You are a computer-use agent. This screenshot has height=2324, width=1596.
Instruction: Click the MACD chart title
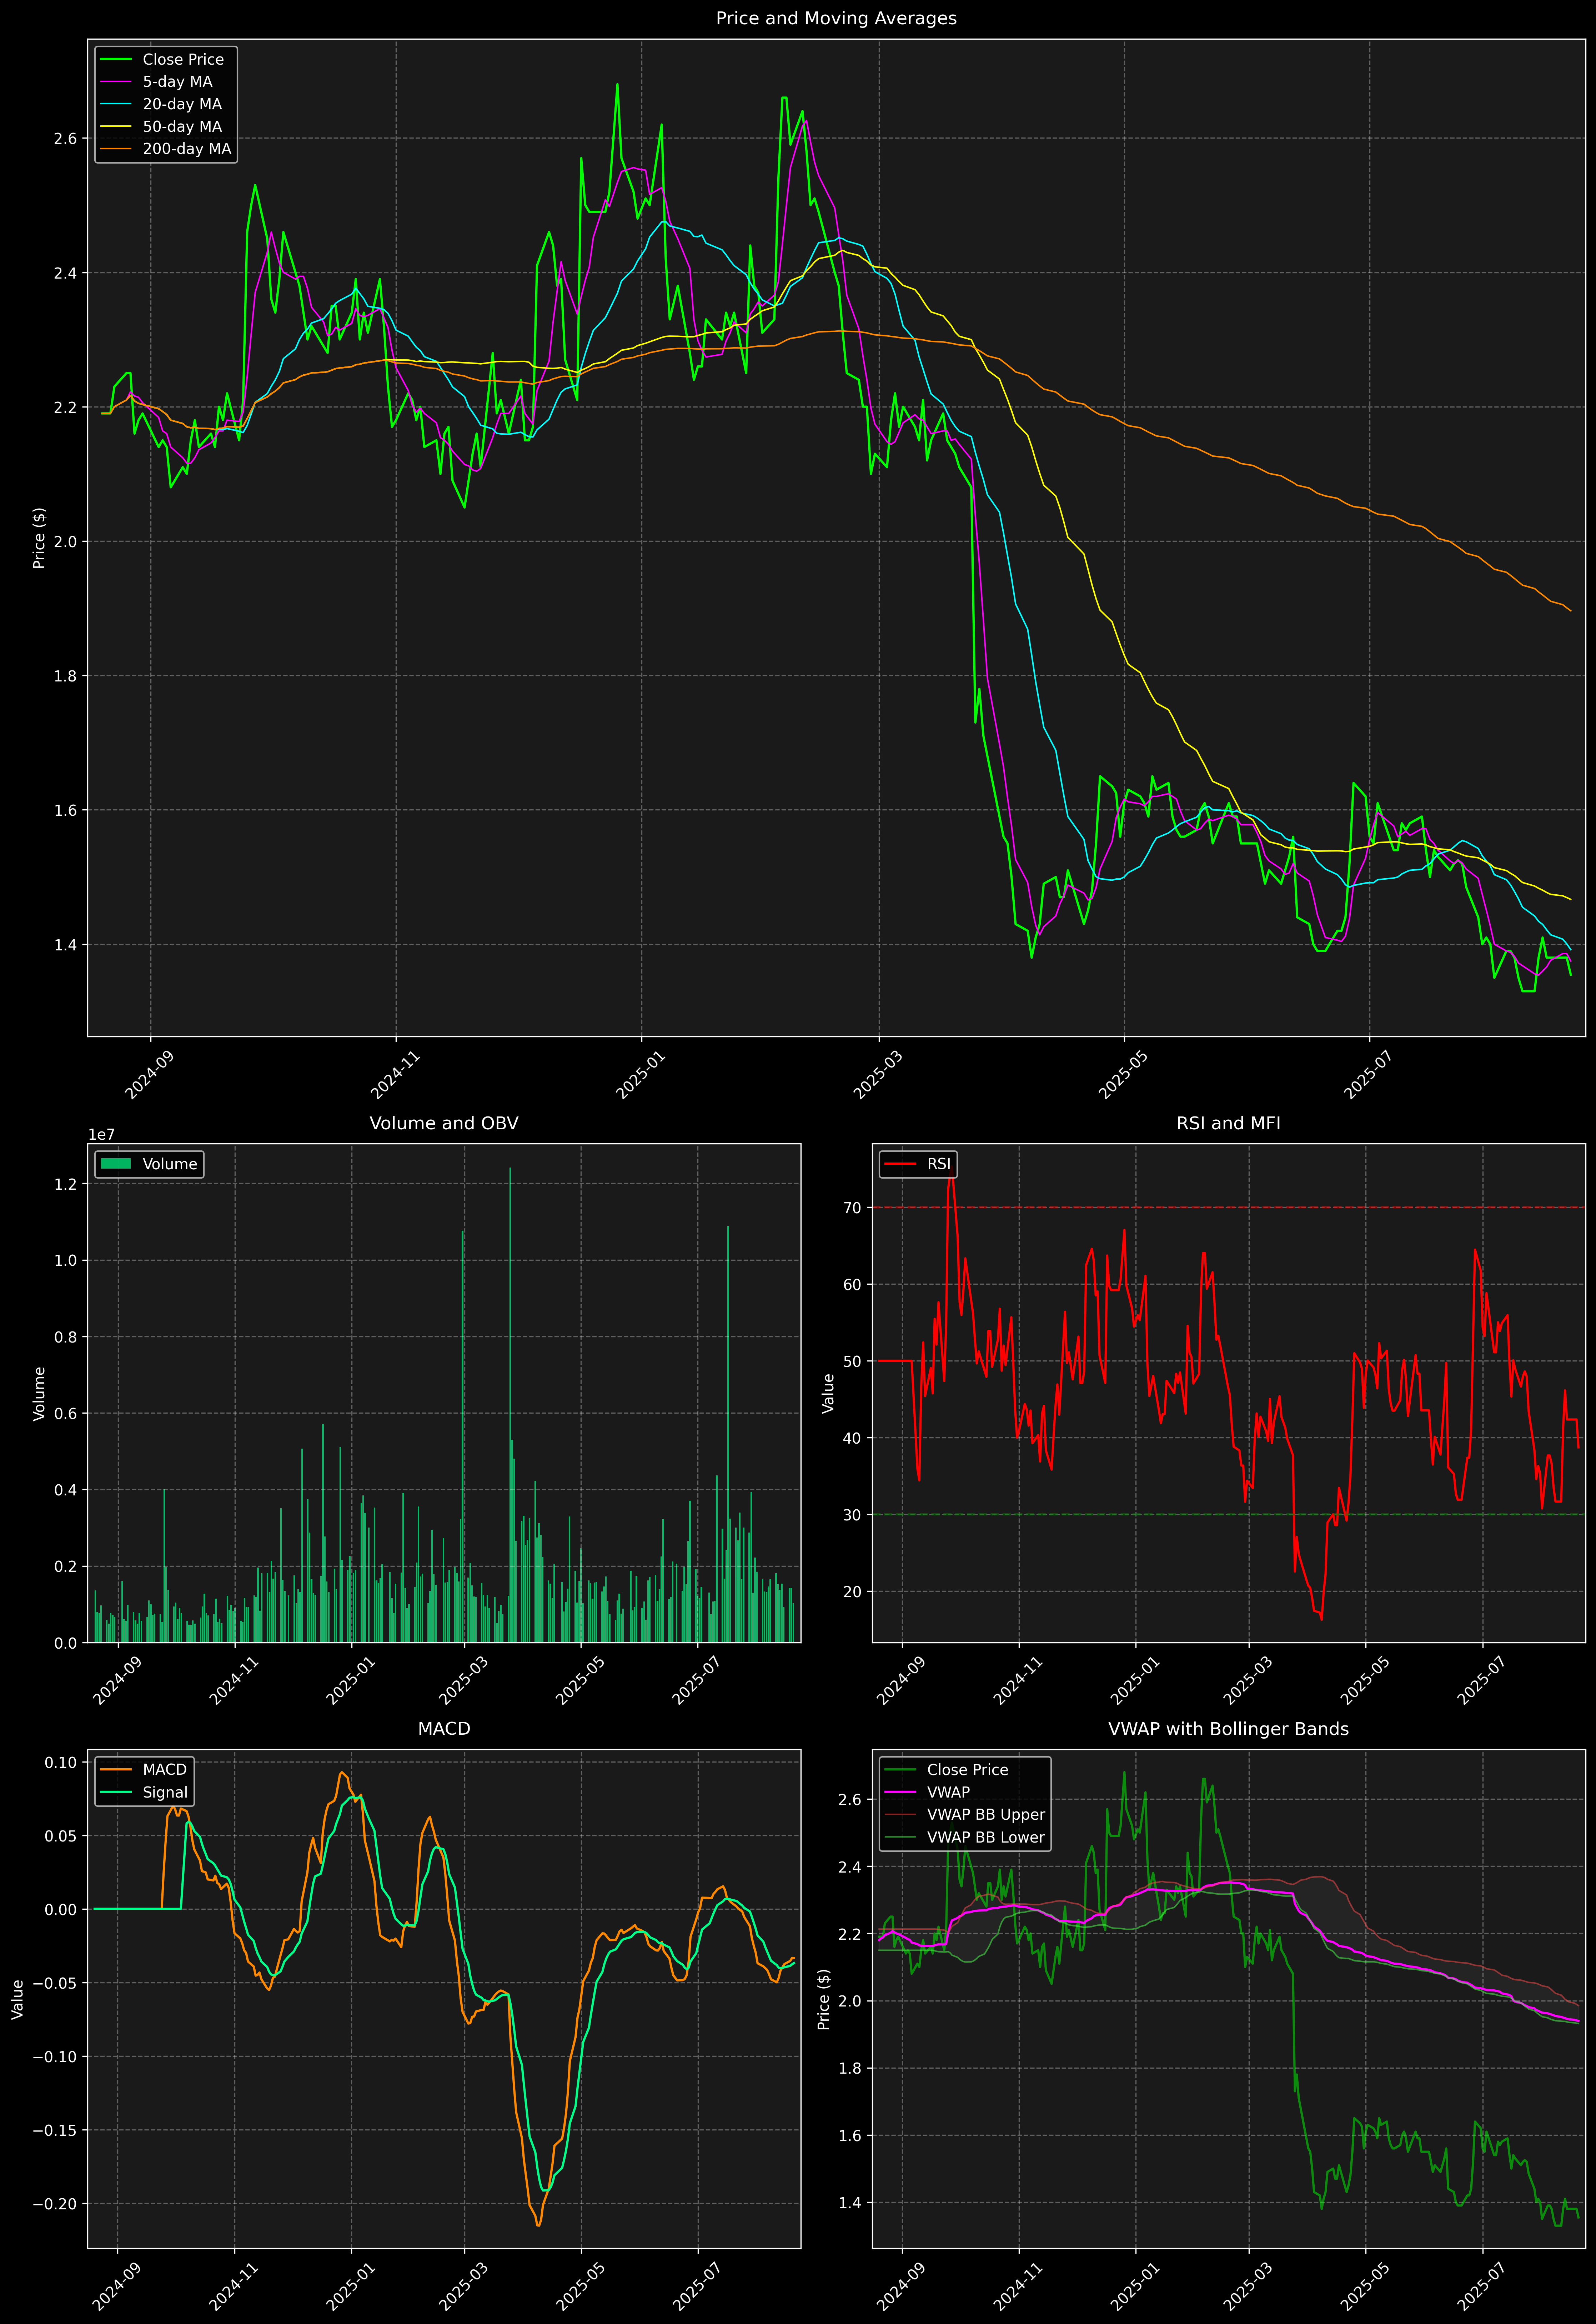444,1729
